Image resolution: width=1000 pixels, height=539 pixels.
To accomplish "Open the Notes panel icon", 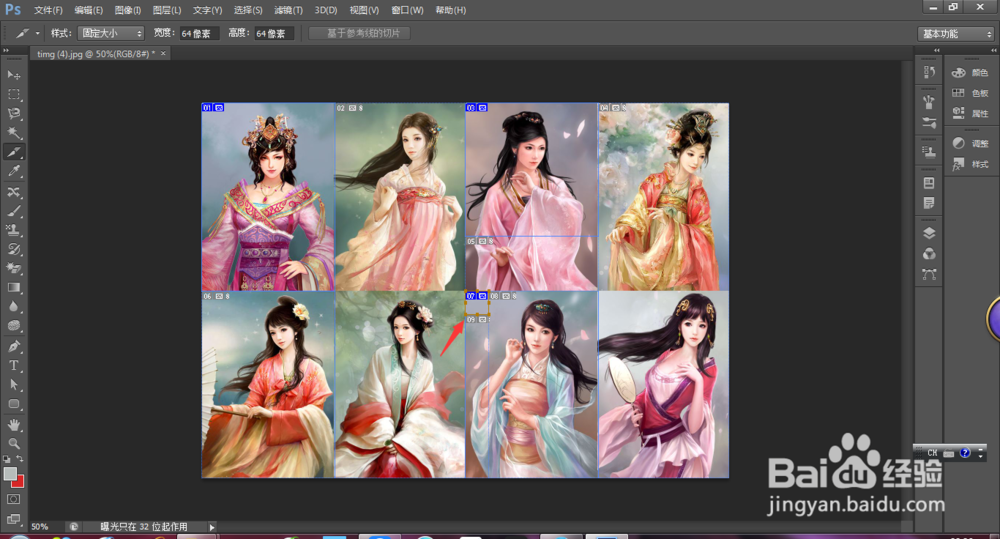I will [929, 203].
